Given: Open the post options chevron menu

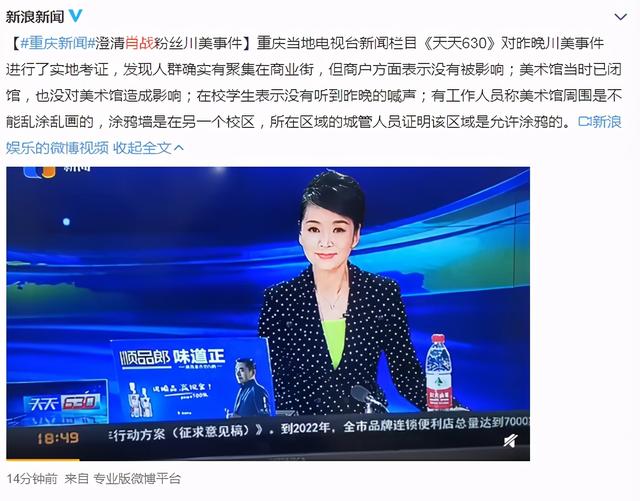Looking at the screenshot, I should click(620, 17).
